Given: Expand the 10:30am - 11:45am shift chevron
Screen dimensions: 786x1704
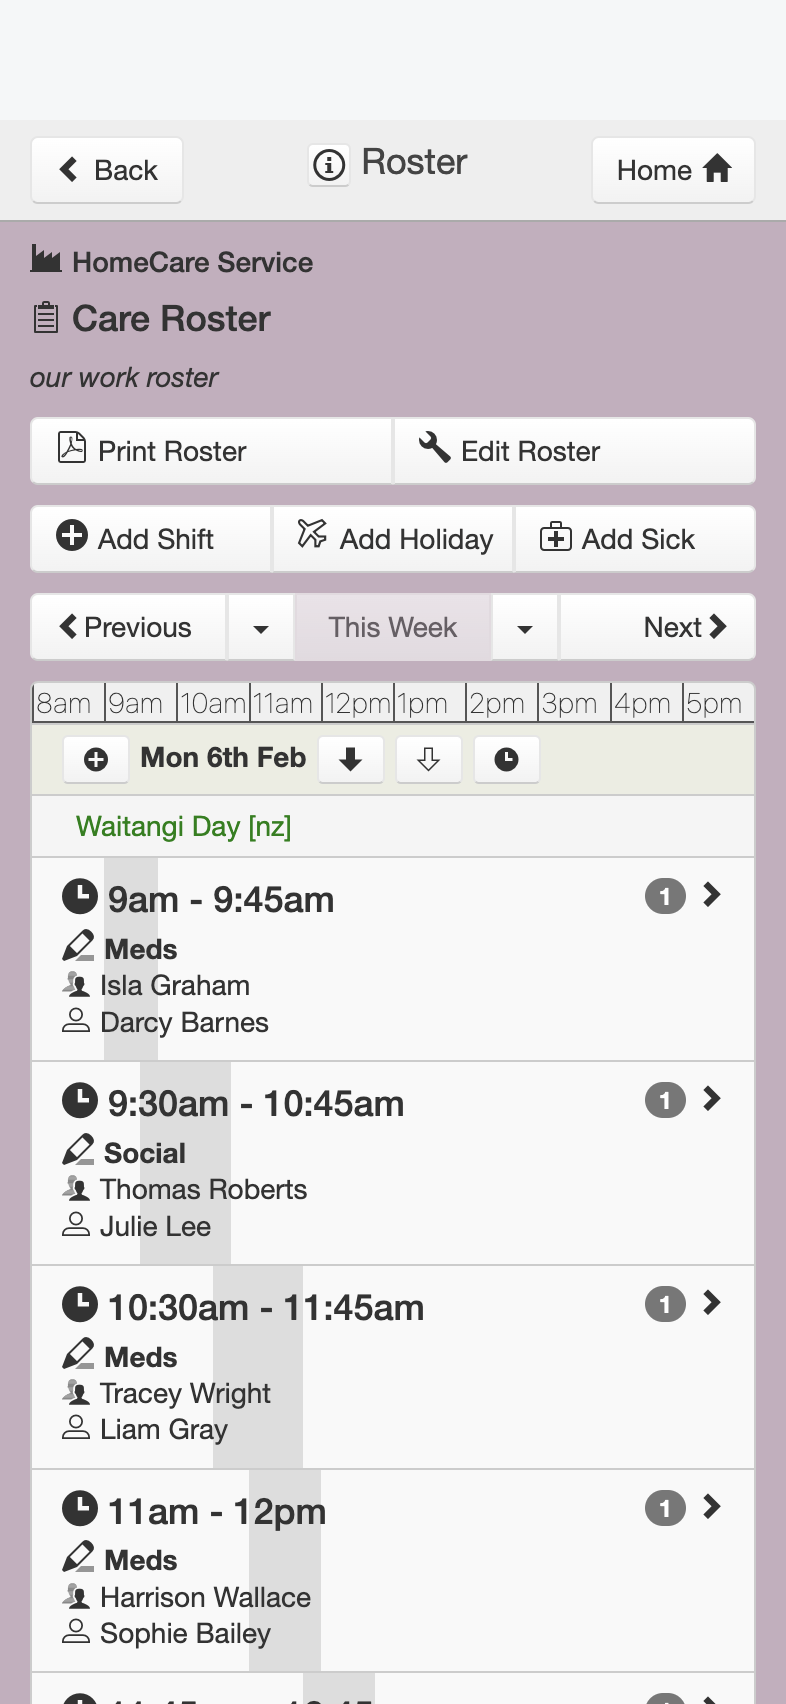Looking at the screenshot, I should tap(712, 1303).
